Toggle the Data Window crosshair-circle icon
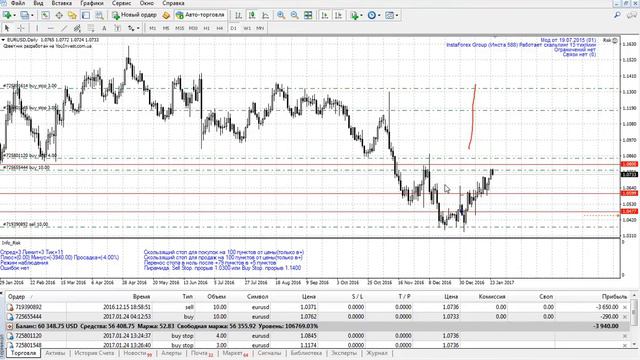Image resolution: width=640 pixels, height=360 pixels. [x=59, y=15]
